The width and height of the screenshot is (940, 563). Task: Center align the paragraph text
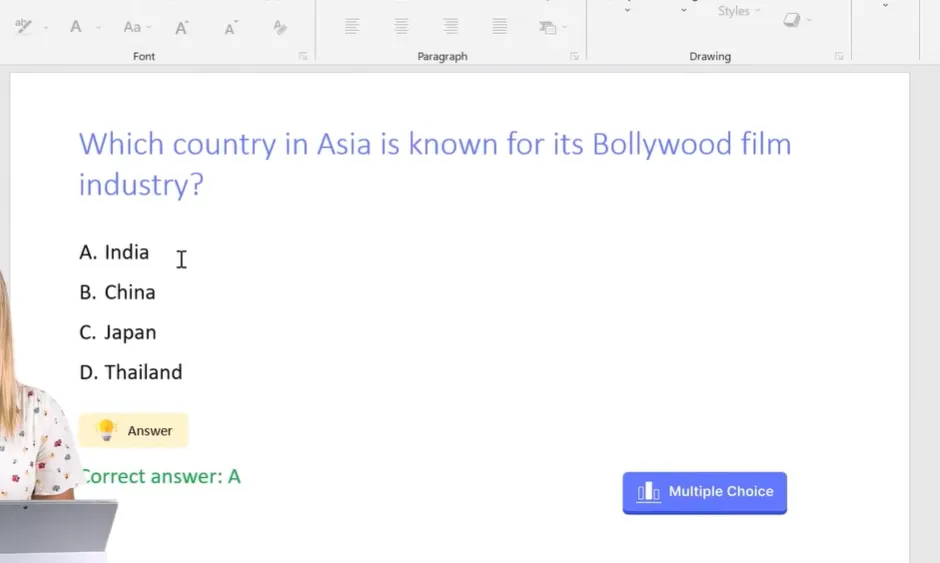401,27
